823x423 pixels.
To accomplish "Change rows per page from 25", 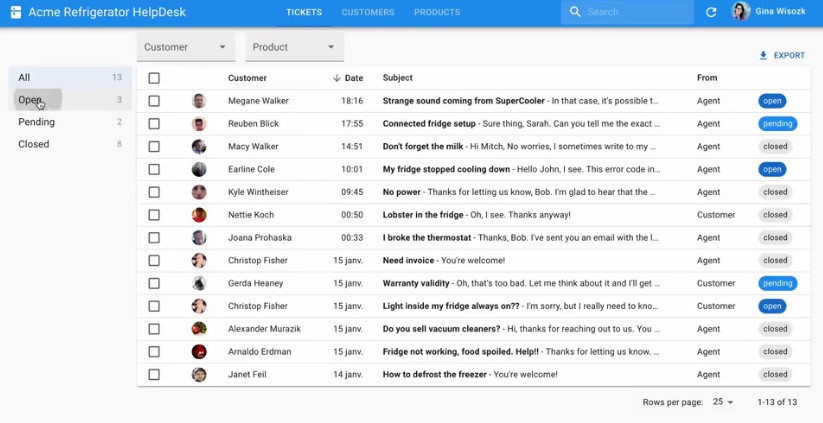I will point(723,402).
